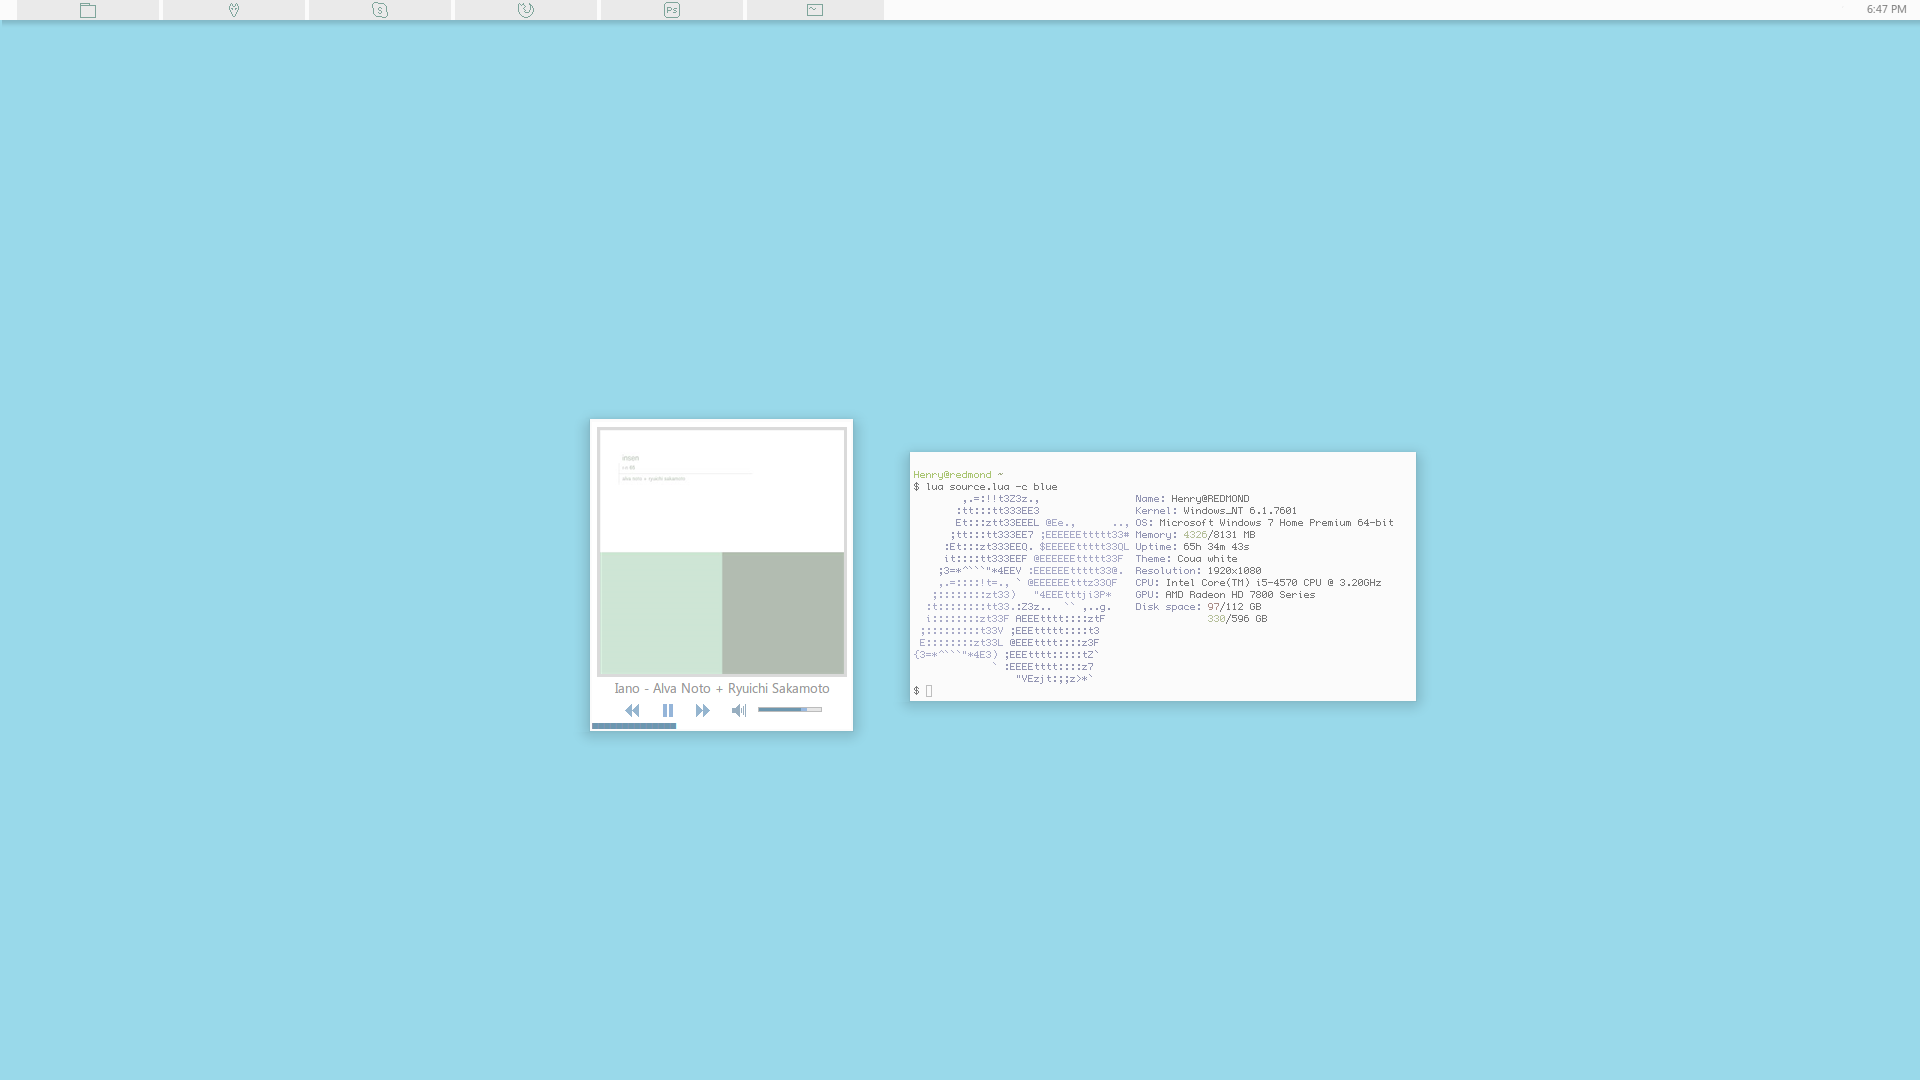1920x1080 pixels.
Task: Click the Windows logo ASCII art in the terminal
Action: pos(1021,589)
